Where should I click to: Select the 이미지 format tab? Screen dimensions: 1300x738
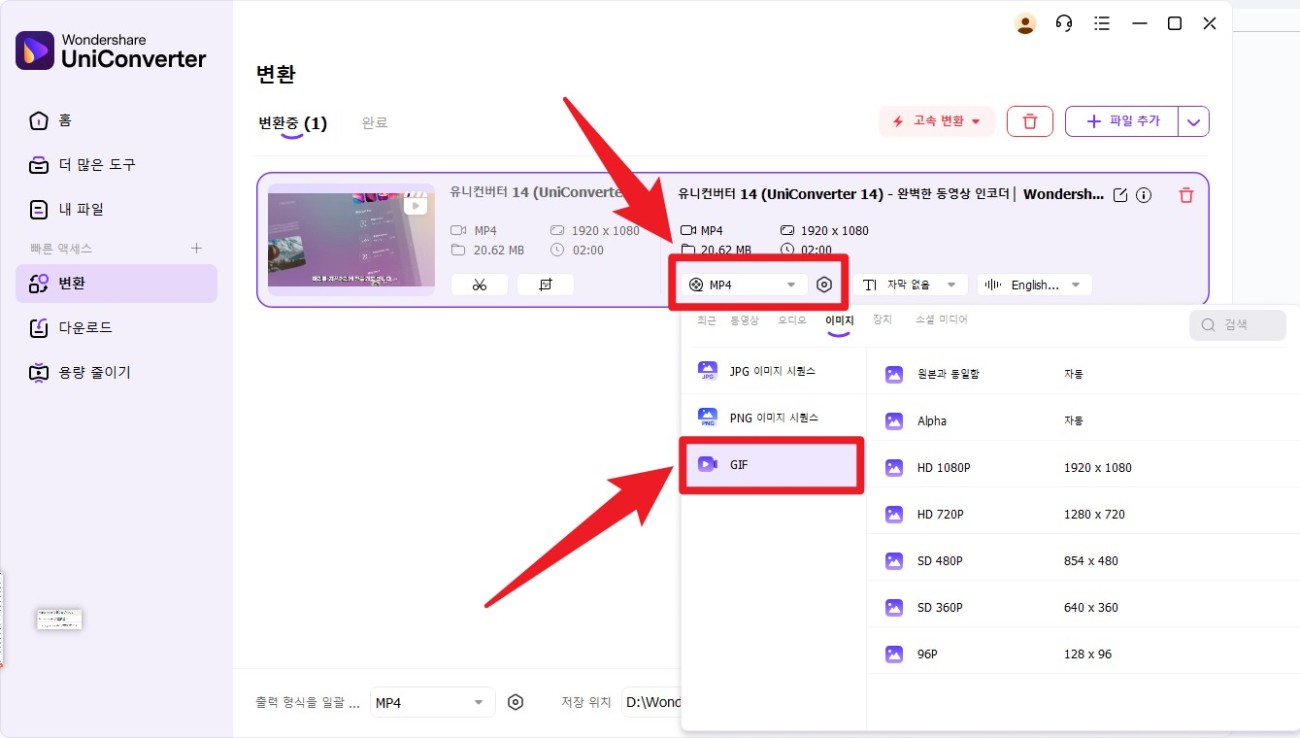pos(839,320)
